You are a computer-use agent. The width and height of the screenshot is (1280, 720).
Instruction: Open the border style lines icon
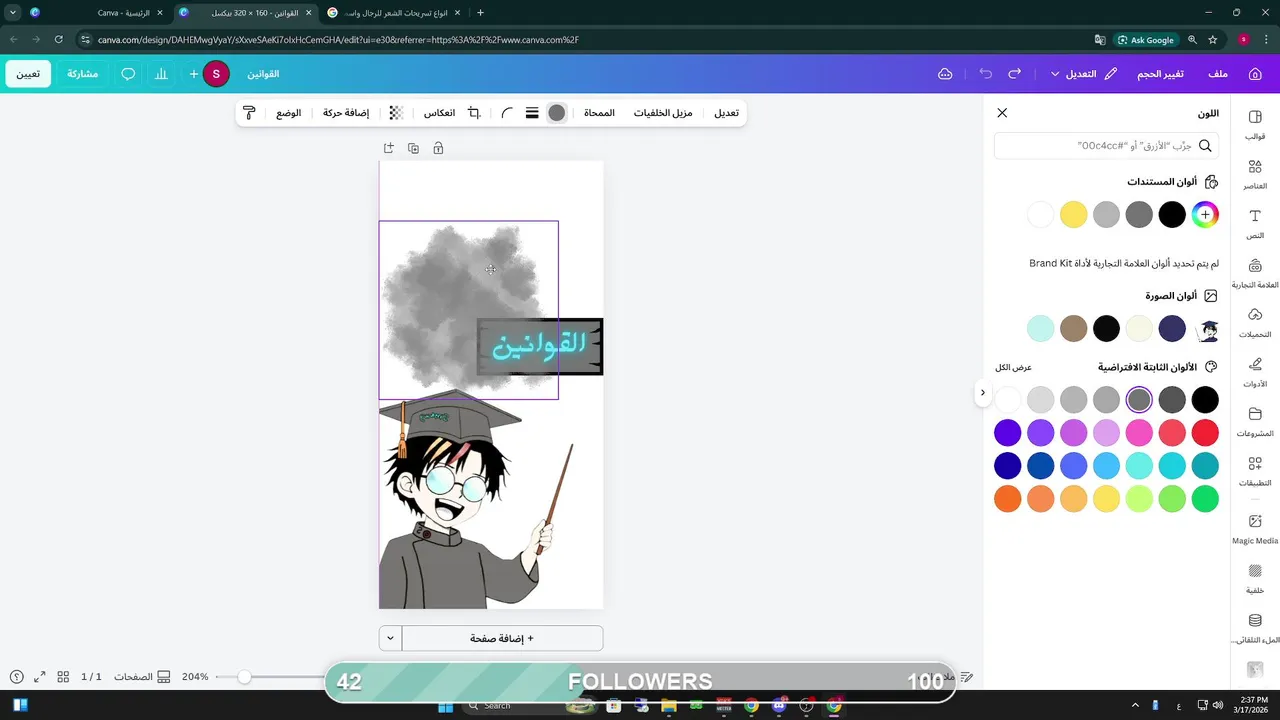532,113
